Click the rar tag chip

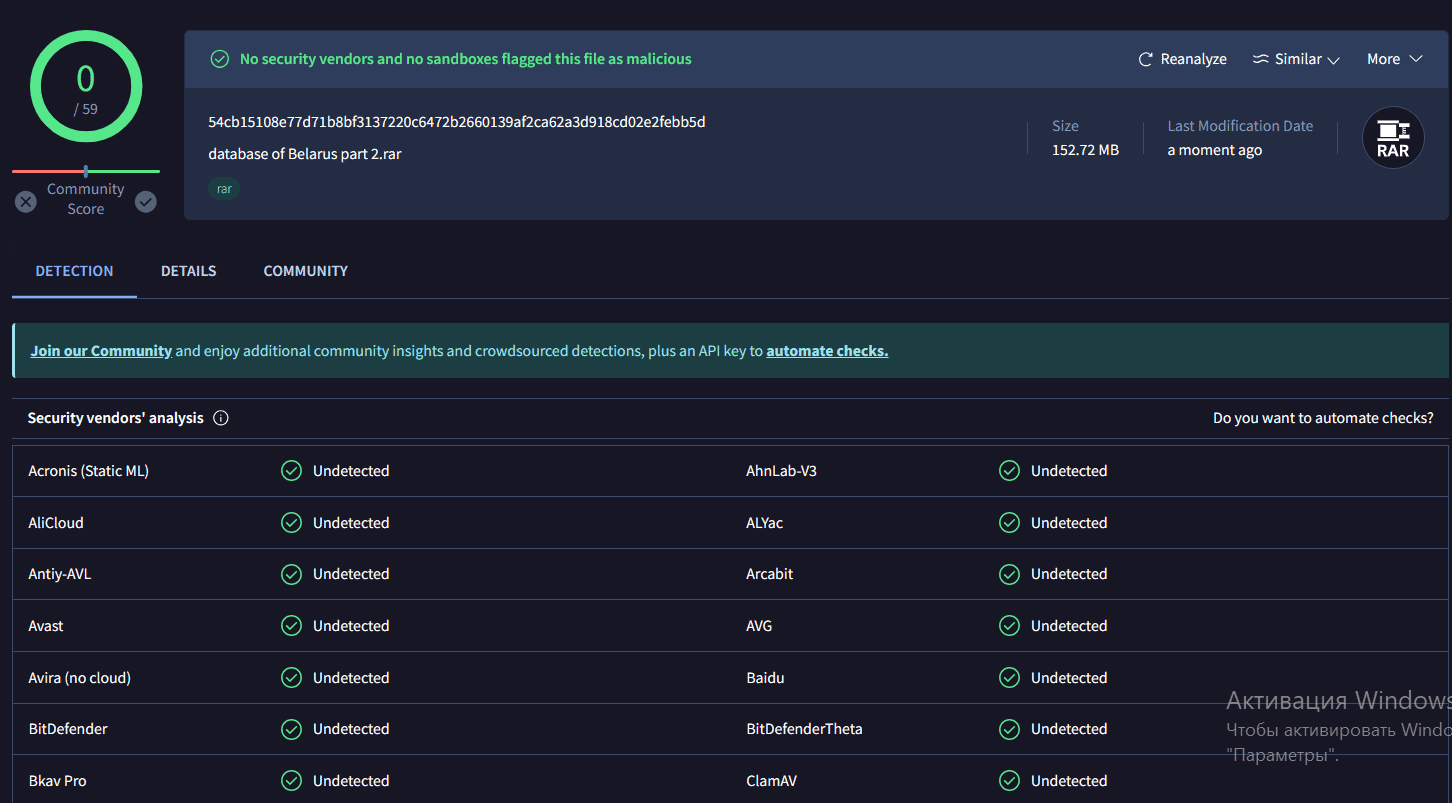(224, 188)
